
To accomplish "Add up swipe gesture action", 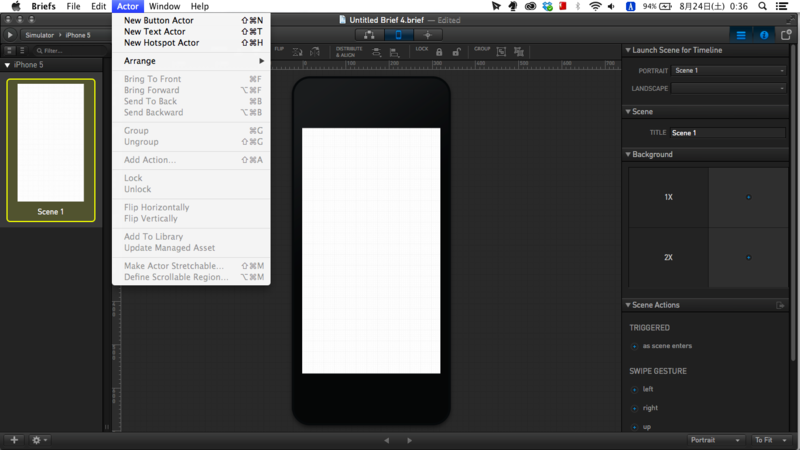I will point(635,427).
